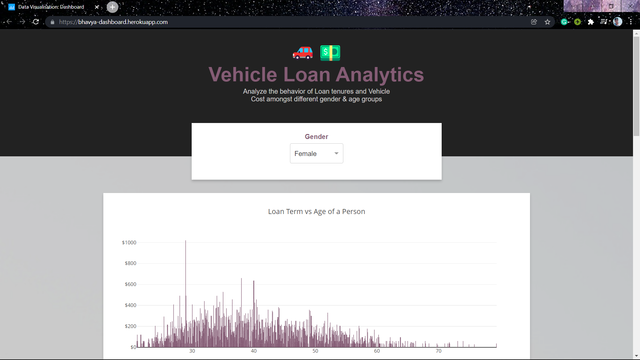
Task: Click the x-axis tick label 60
Action: click(377, 351)
